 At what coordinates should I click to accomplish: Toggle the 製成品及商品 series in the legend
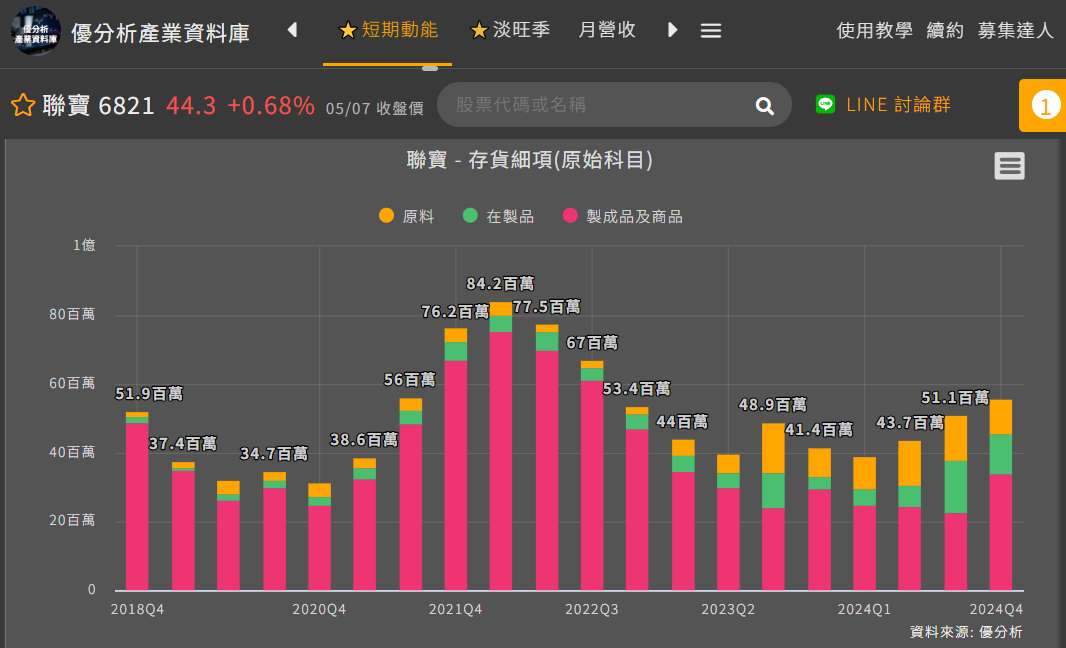click(x=623, y=216)
